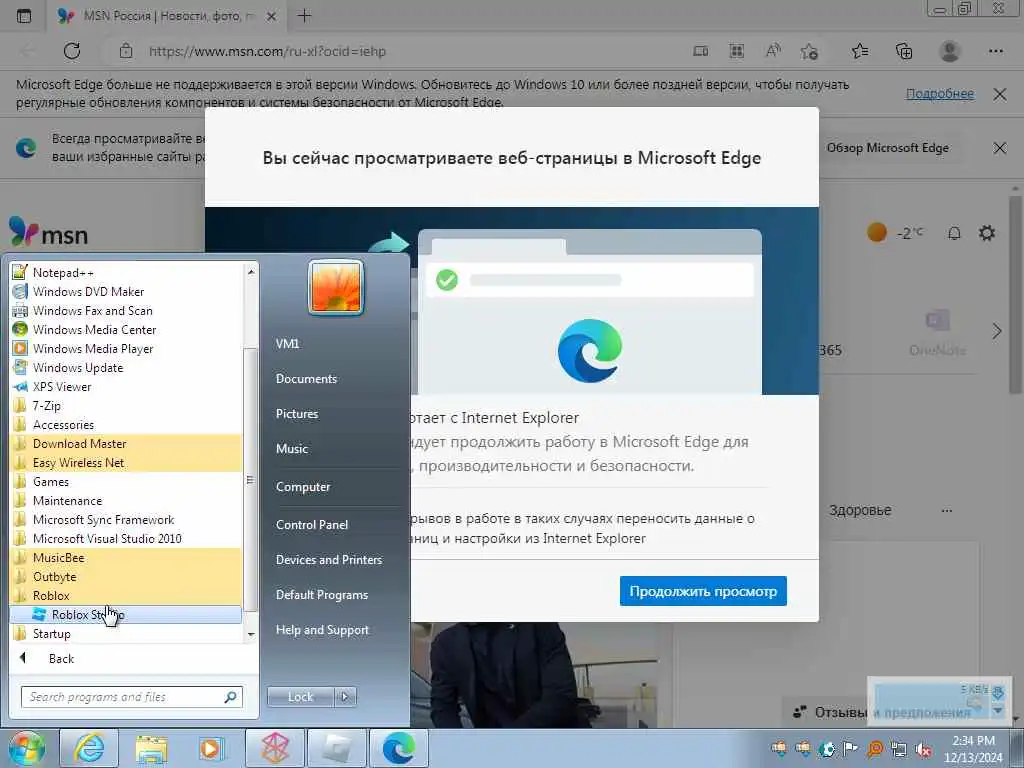Click the address bar URL

coord(267,51)
